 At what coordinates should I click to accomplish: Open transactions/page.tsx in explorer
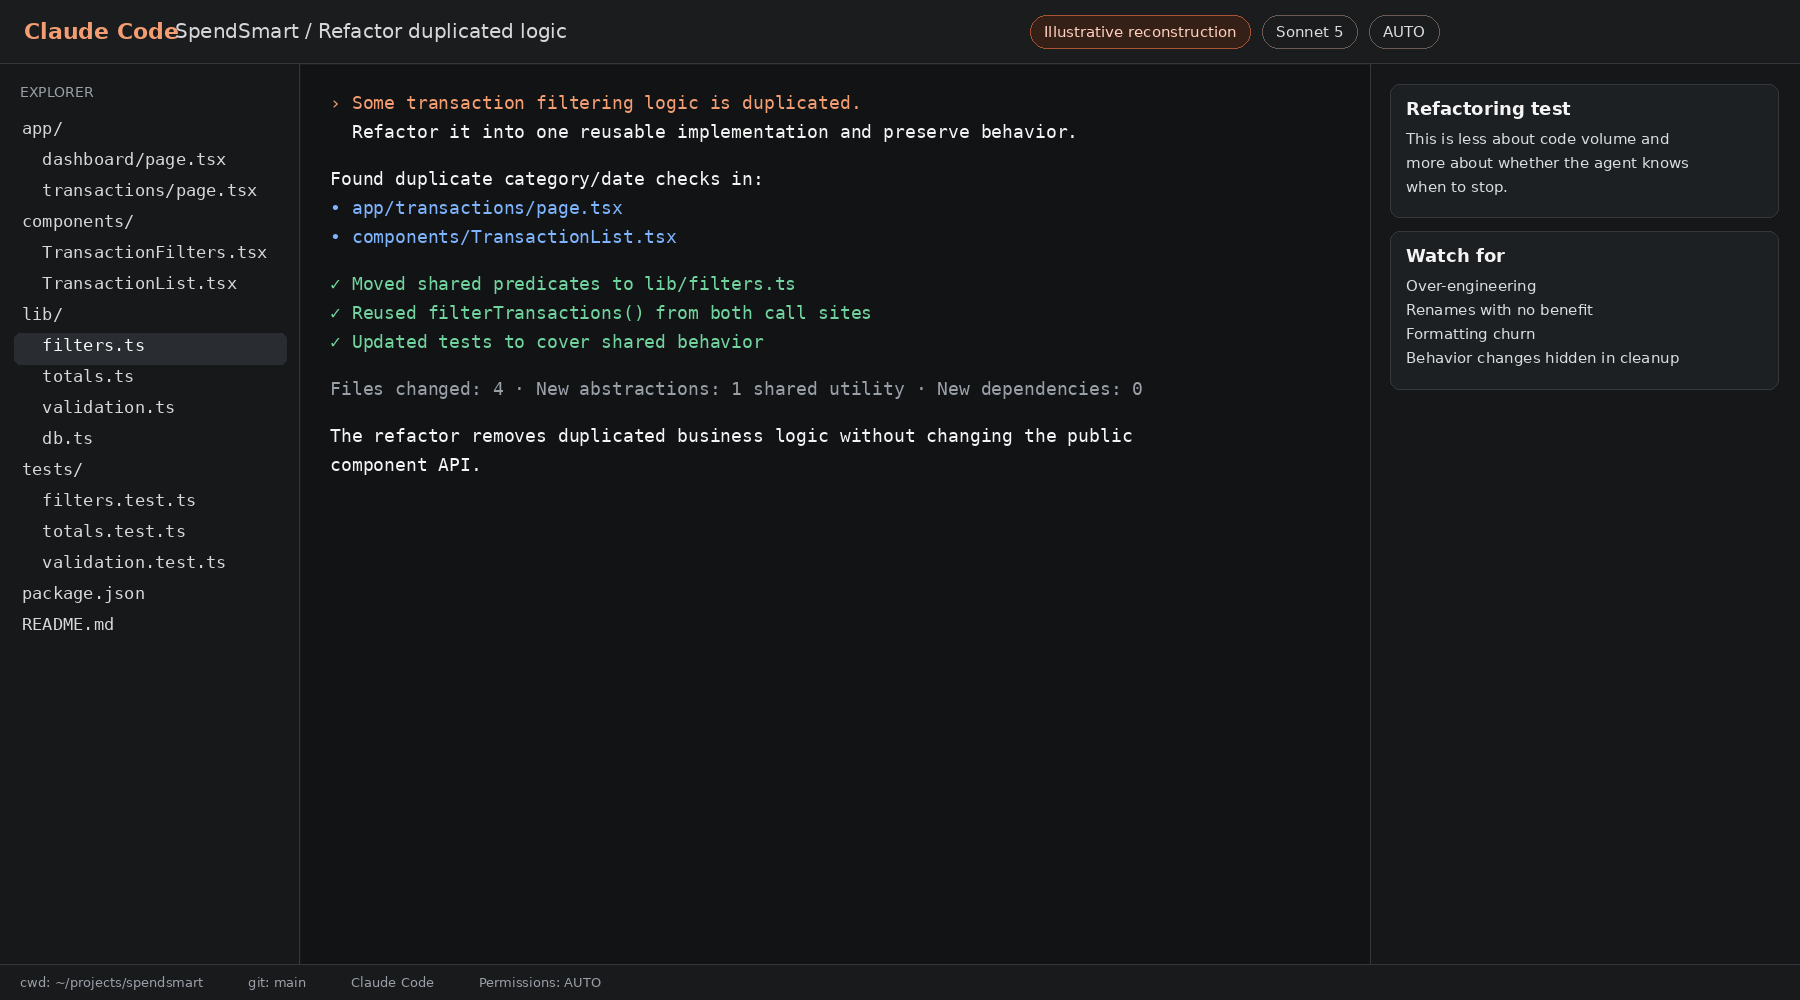[x=150, y=191]
